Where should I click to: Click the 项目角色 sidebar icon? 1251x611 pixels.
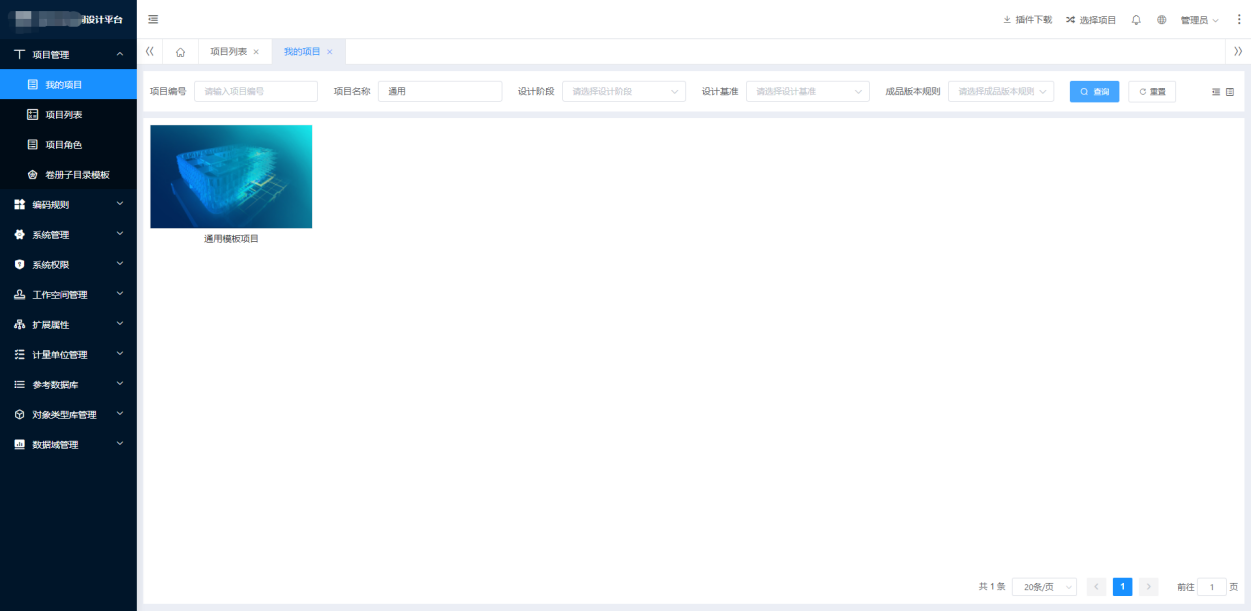33,144
